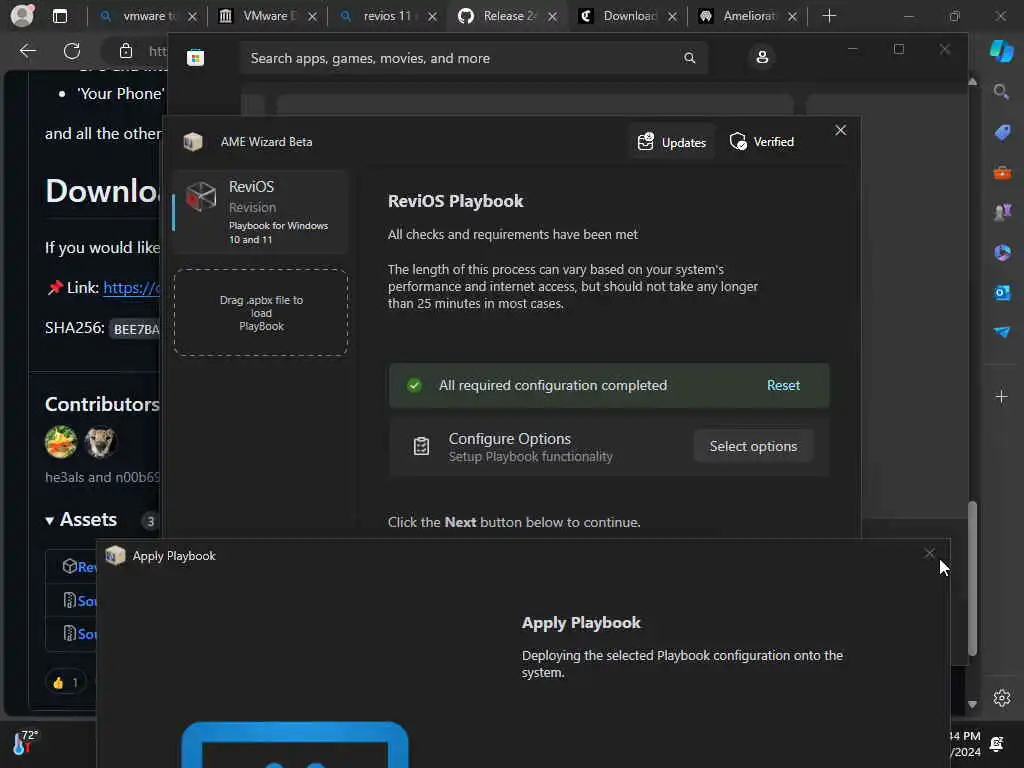The height and width of the screenshot is (768, 1024).
Task: Focus the Microsoft Store search field
Action: pyautogui.click(x=473, y=58)
